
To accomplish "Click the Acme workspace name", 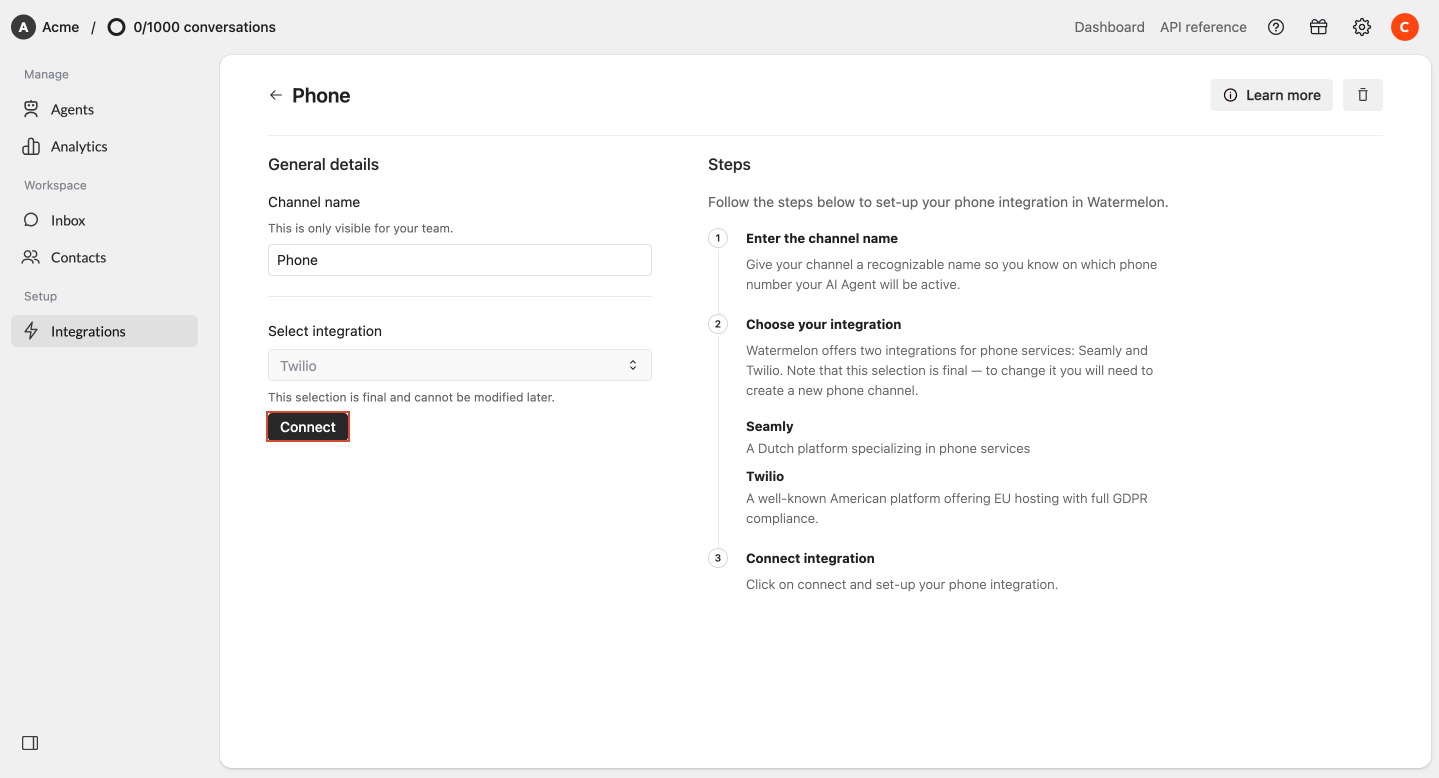I will coord(61,27).
